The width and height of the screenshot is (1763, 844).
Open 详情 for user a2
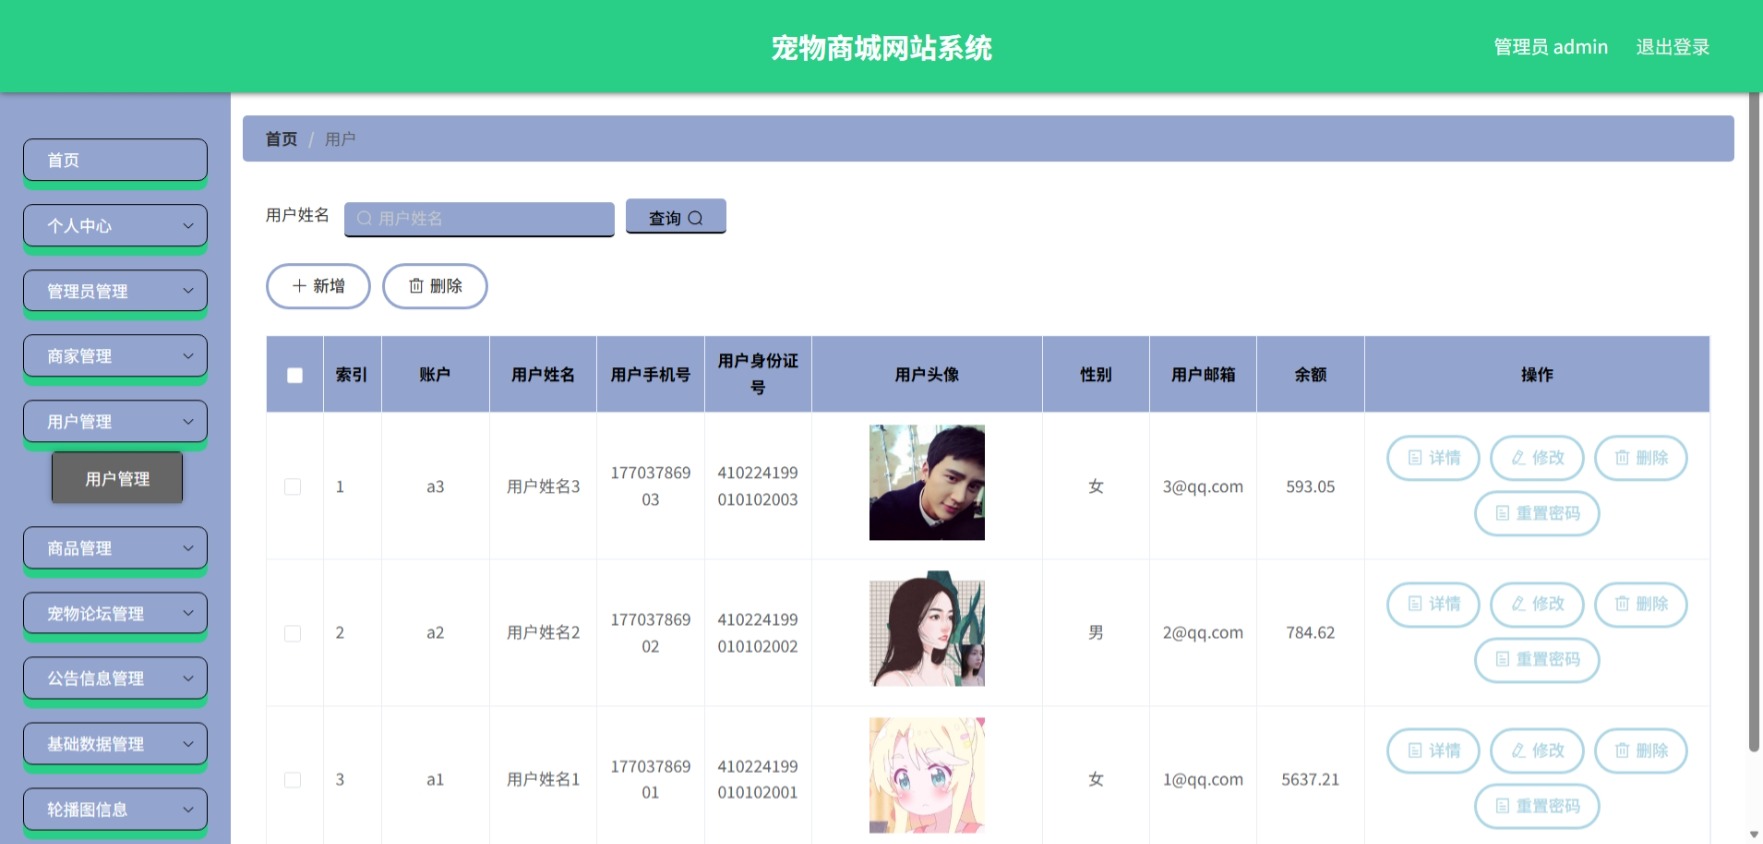(x=1433, y=604)
